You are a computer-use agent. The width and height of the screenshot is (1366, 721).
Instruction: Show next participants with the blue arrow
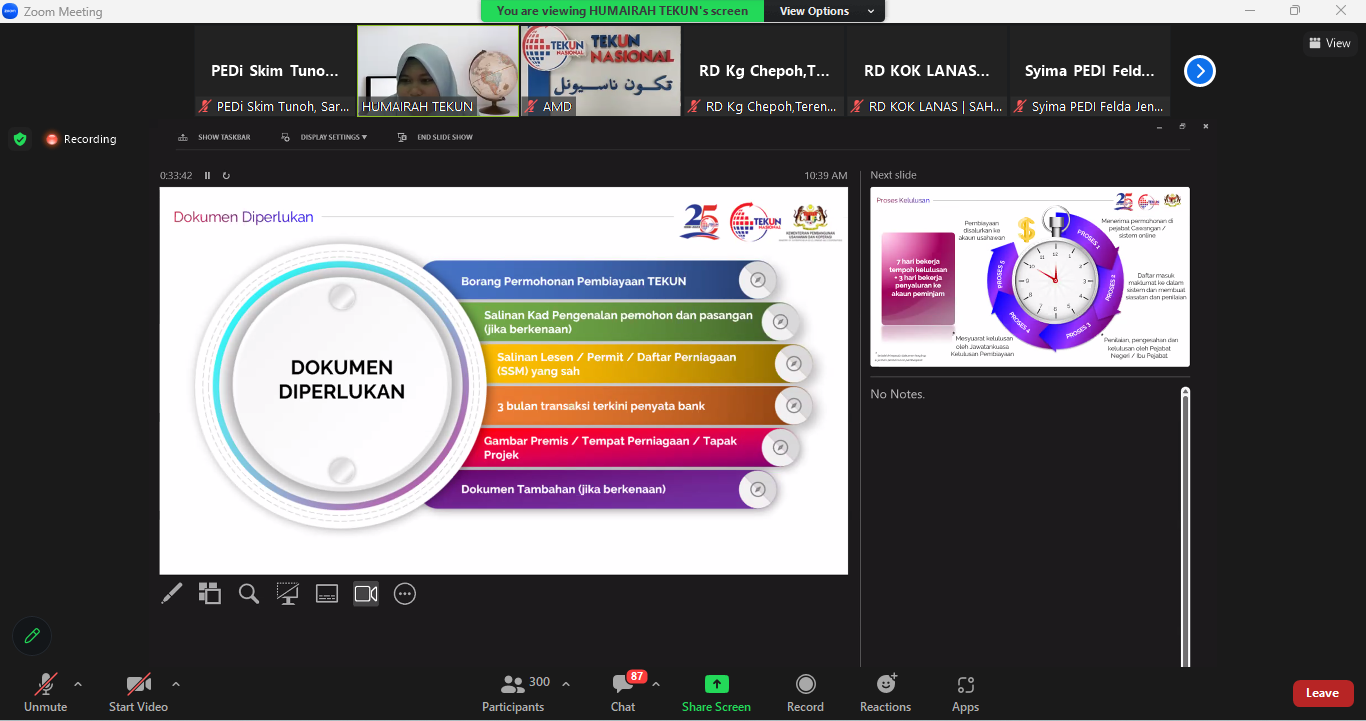(x=1200, y=71)
